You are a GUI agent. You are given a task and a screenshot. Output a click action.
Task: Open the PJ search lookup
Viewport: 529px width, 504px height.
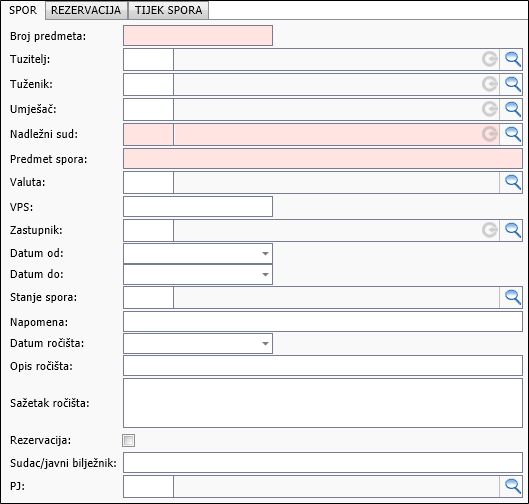pyautogui.click(x=512, y=486)
